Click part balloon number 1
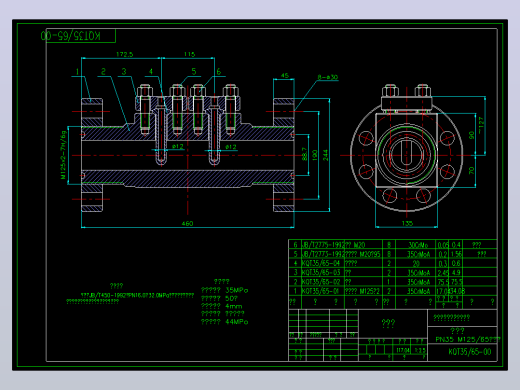Image resolution: width=520 pixels, height=390 pixels. 77,72
